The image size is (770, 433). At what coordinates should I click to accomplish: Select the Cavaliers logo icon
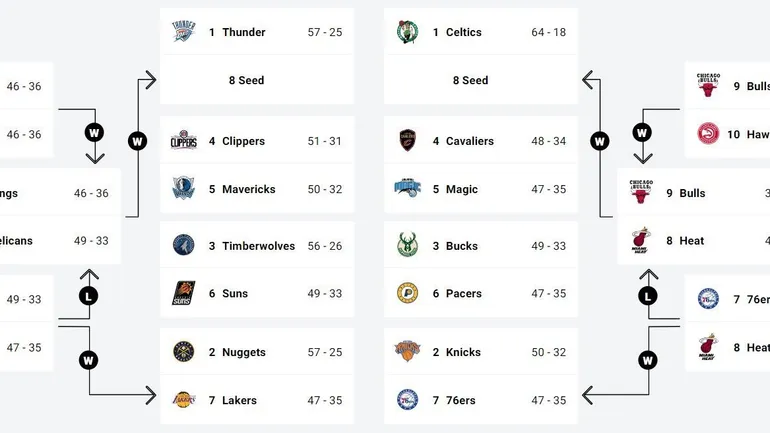click(x=407, y=140)
